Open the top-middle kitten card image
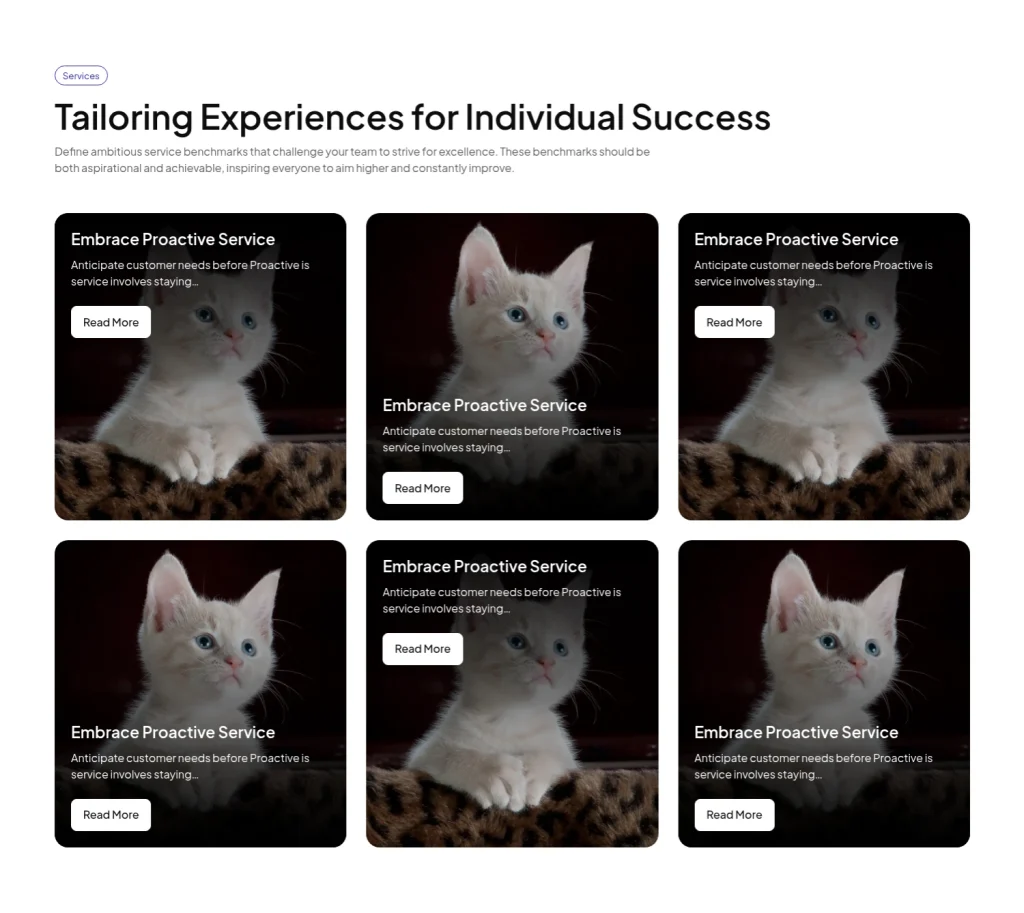The width and height of the screenshot is (1024, 913). pos(512,300)
